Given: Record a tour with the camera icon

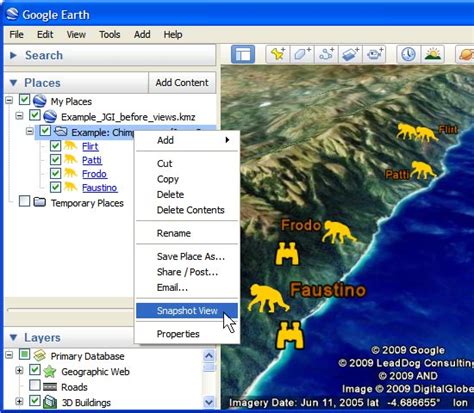Looking at the screenshot, I should point(375,54).
